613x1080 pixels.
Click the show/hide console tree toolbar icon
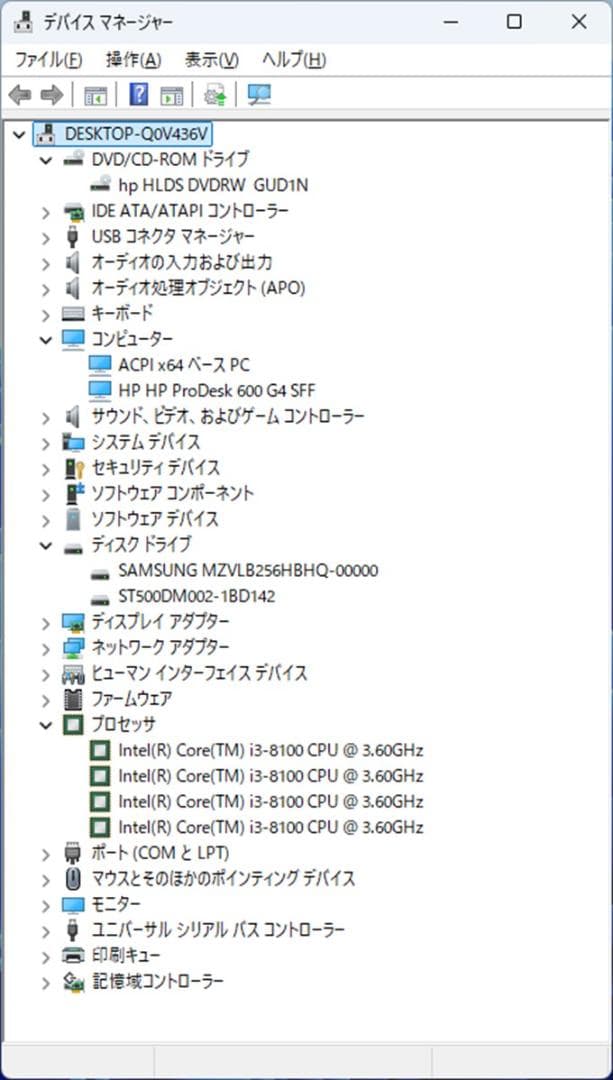(95, 95)
